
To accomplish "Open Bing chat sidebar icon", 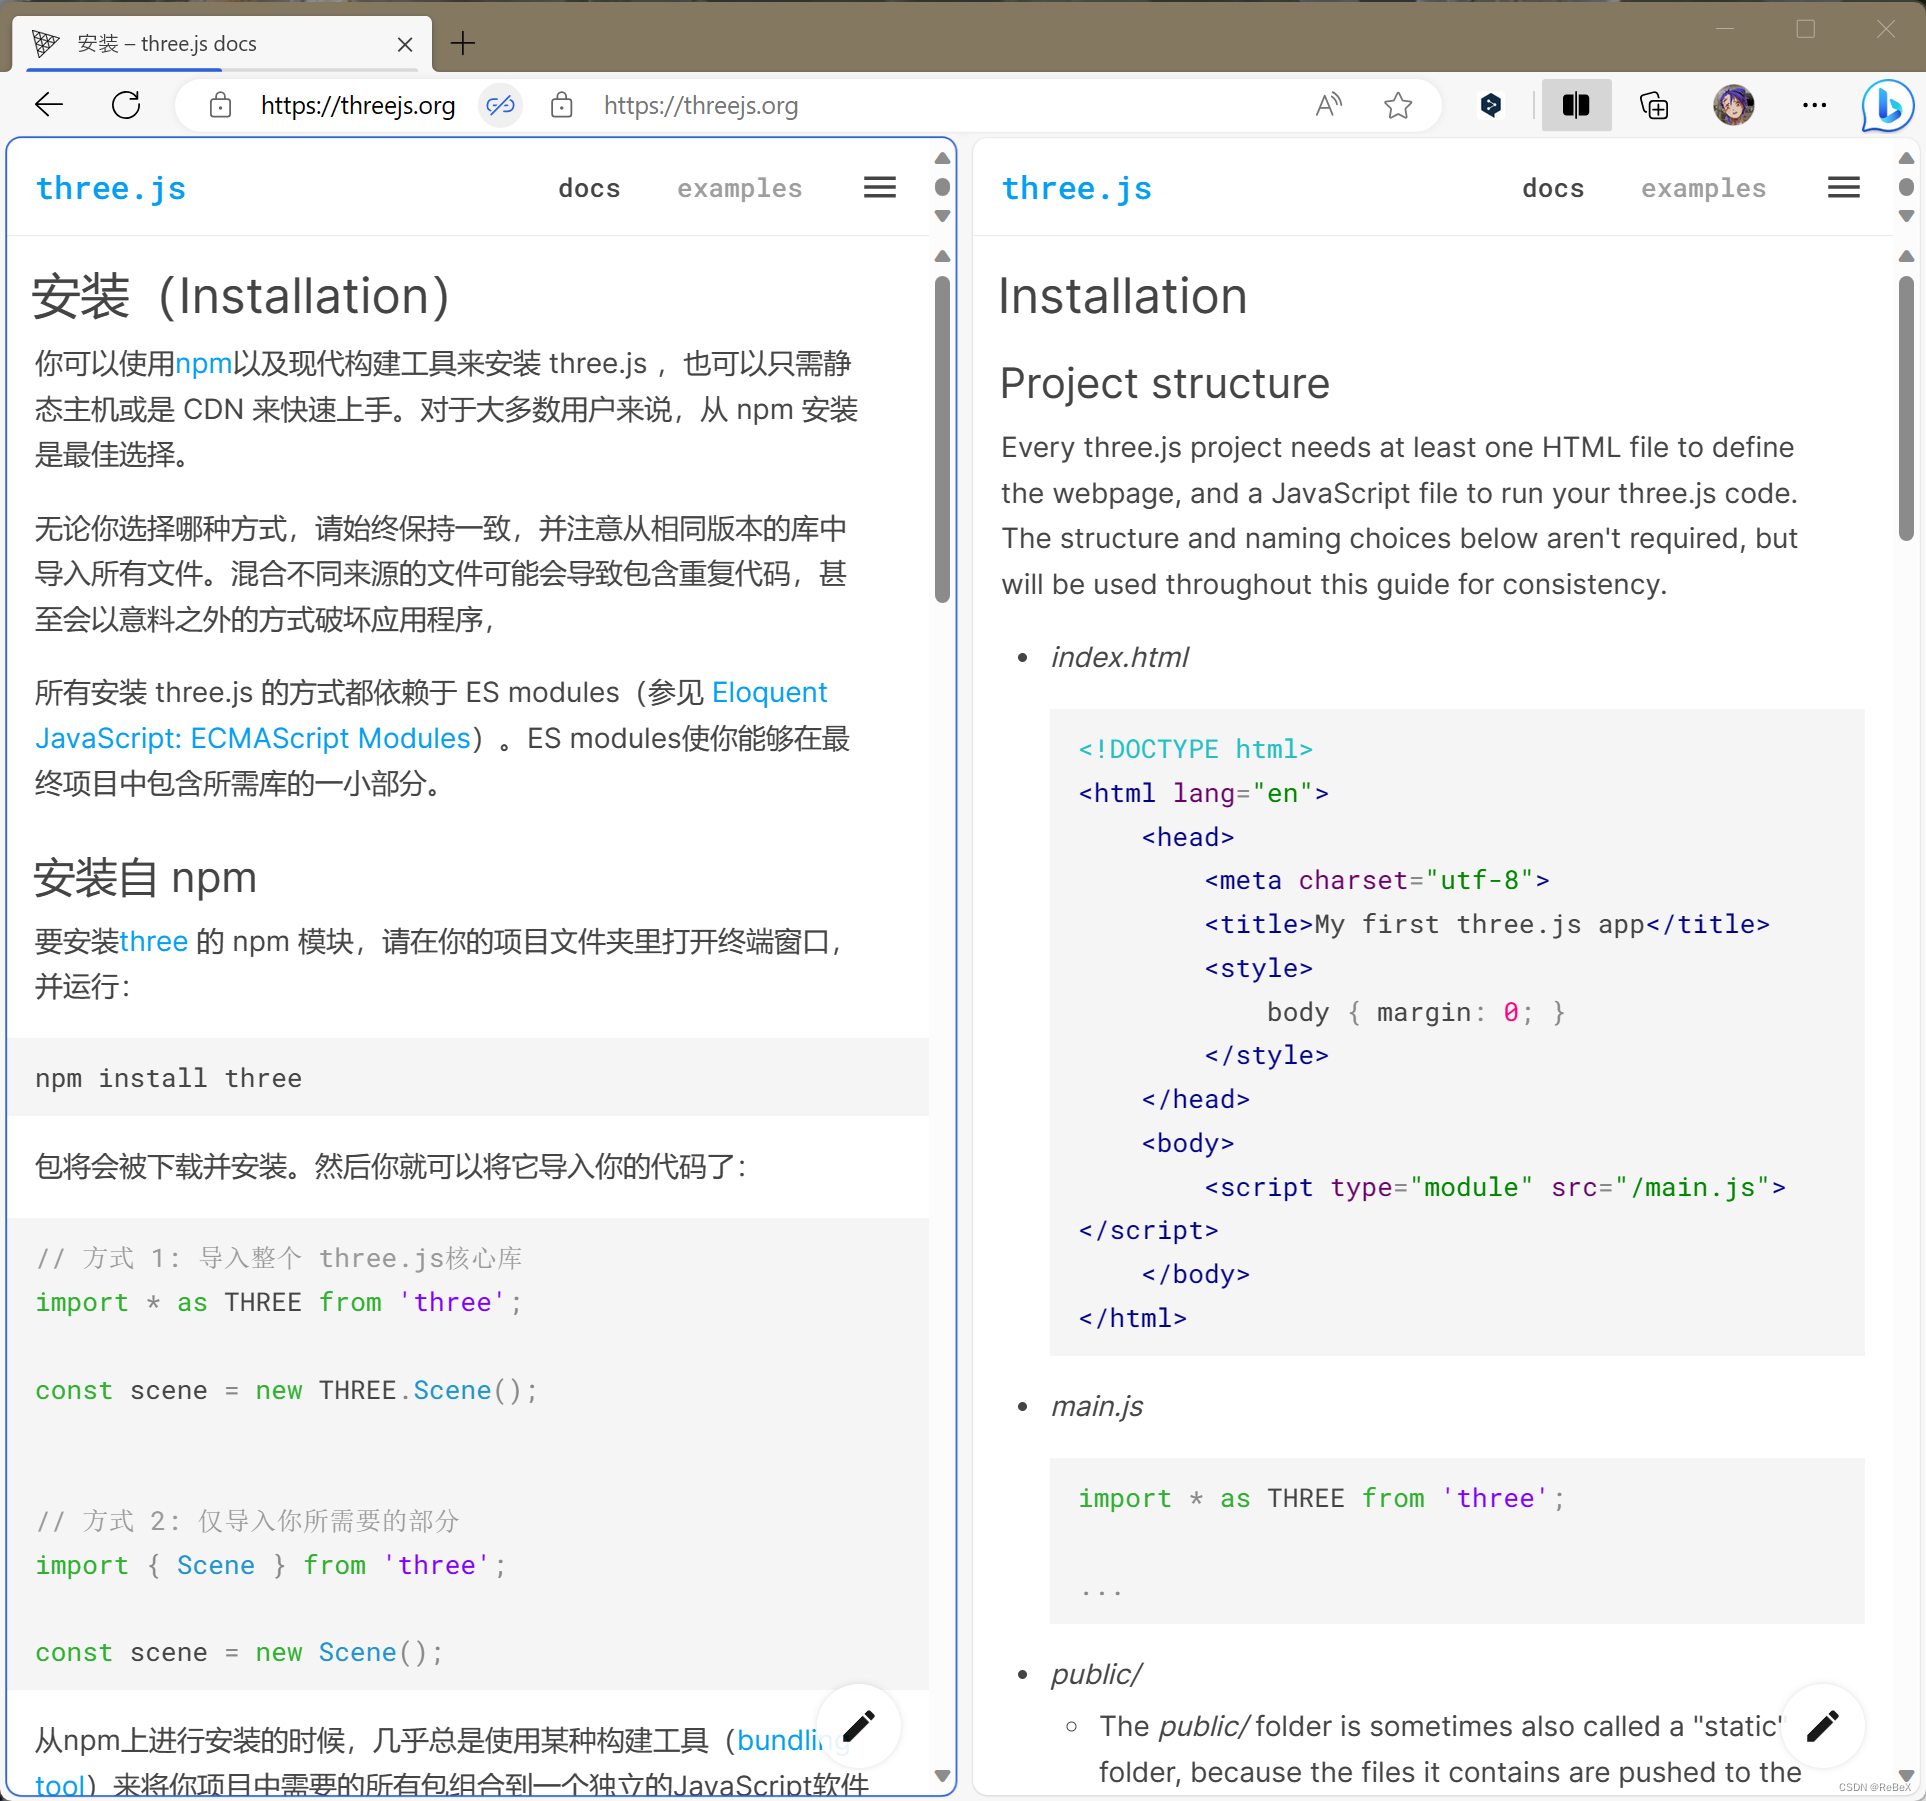I will tap(1886, 105).
